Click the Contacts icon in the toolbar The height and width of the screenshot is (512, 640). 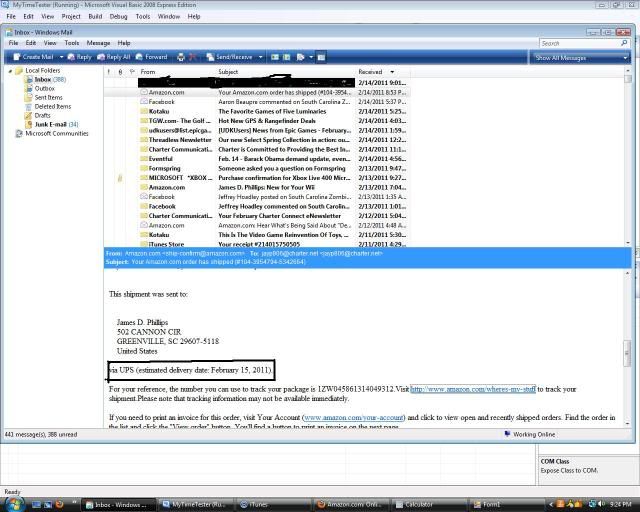275,57
